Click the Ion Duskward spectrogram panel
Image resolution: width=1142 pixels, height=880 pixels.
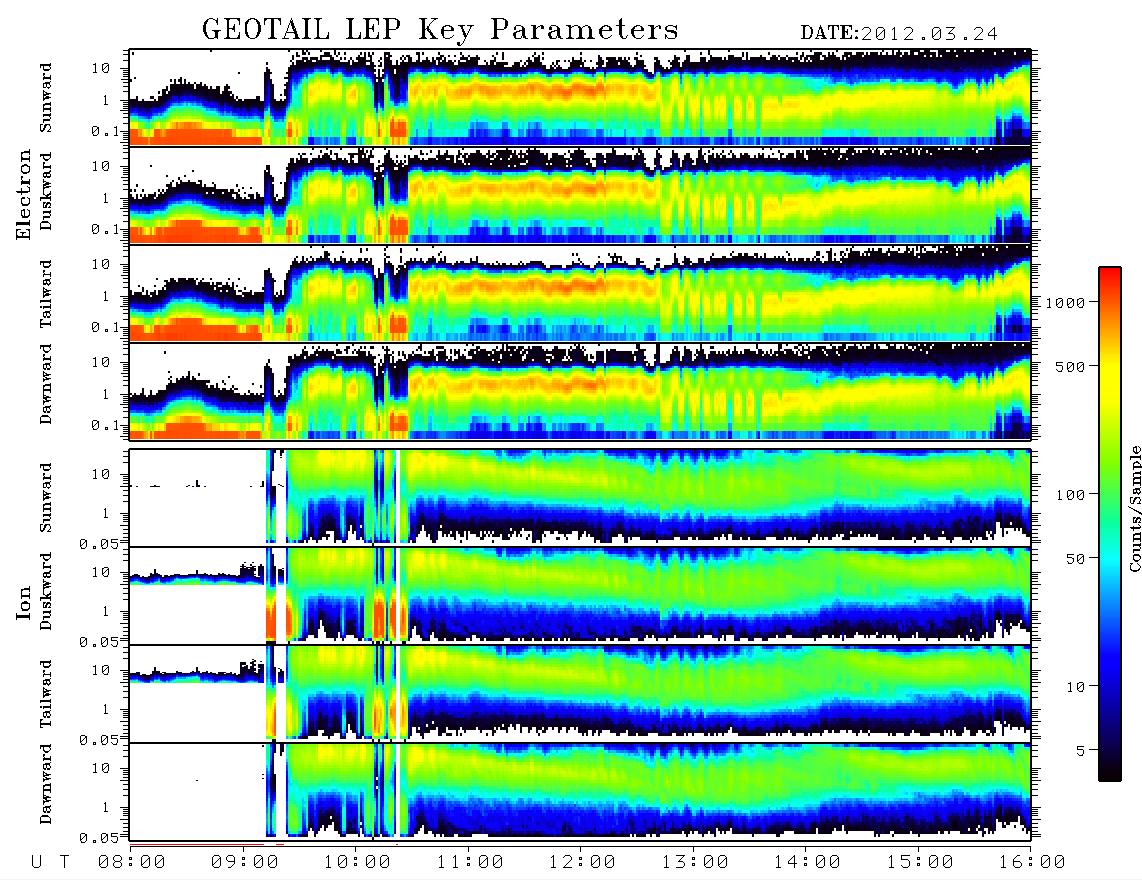pyautogui.click(x=580, y=596)
